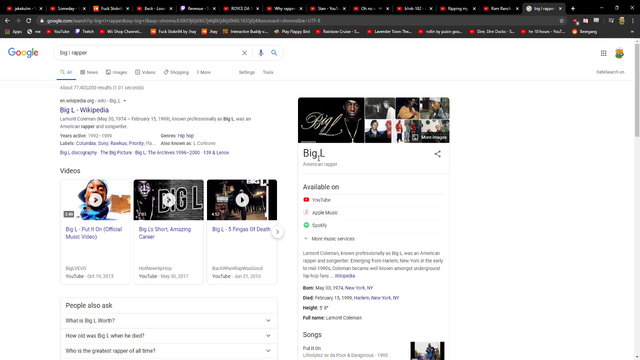Expand More music services
Screen dimensions: 640x360
click(x=329, y=239)
